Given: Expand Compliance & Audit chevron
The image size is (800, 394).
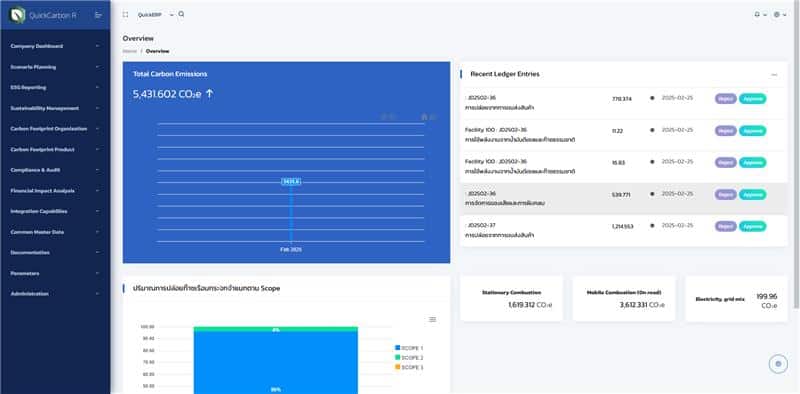Looking at the screenshot, I should tap(97, 170).
